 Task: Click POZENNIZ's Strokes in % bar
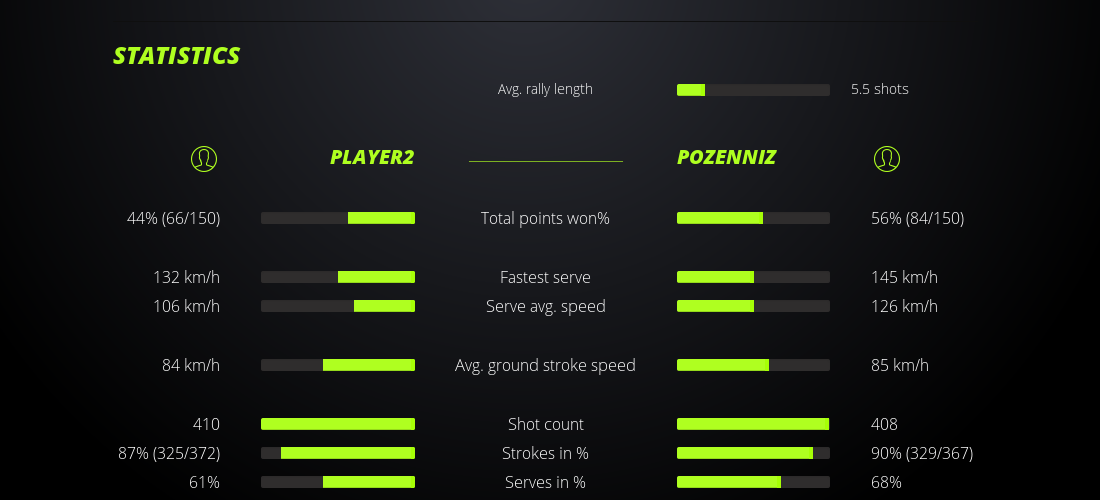(753, 453)
